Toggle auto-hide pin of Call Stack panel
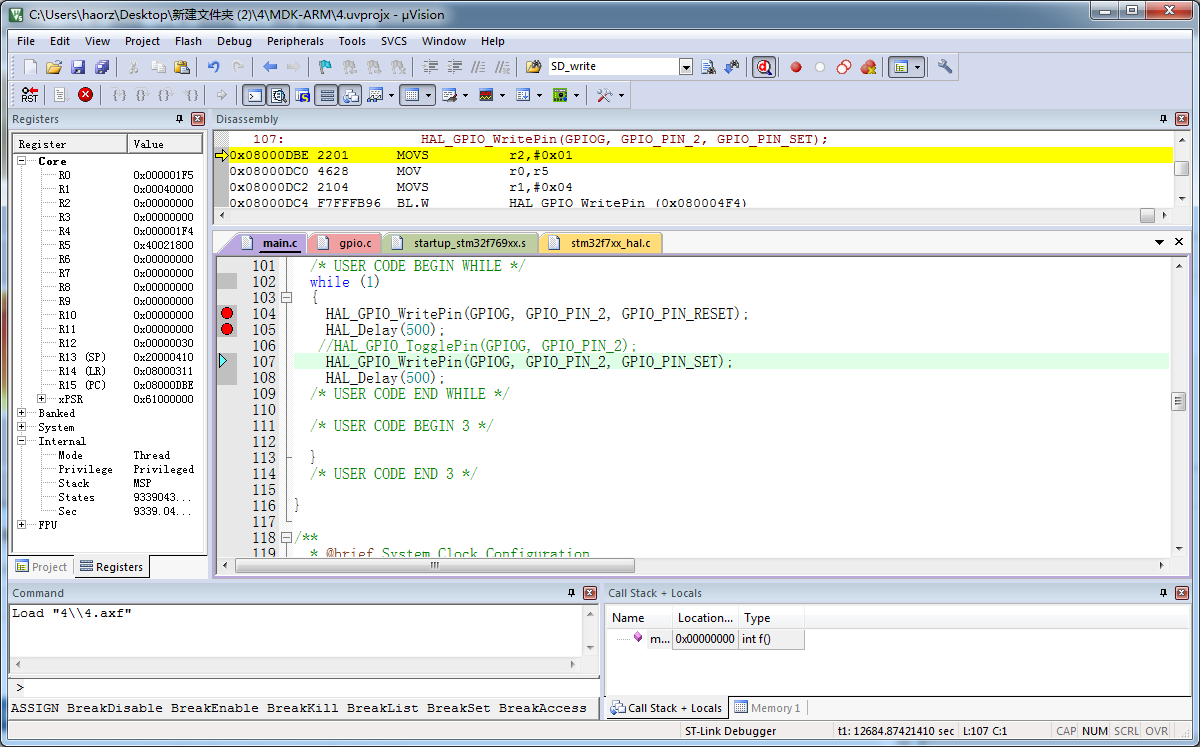 [x=1162, y=593]
